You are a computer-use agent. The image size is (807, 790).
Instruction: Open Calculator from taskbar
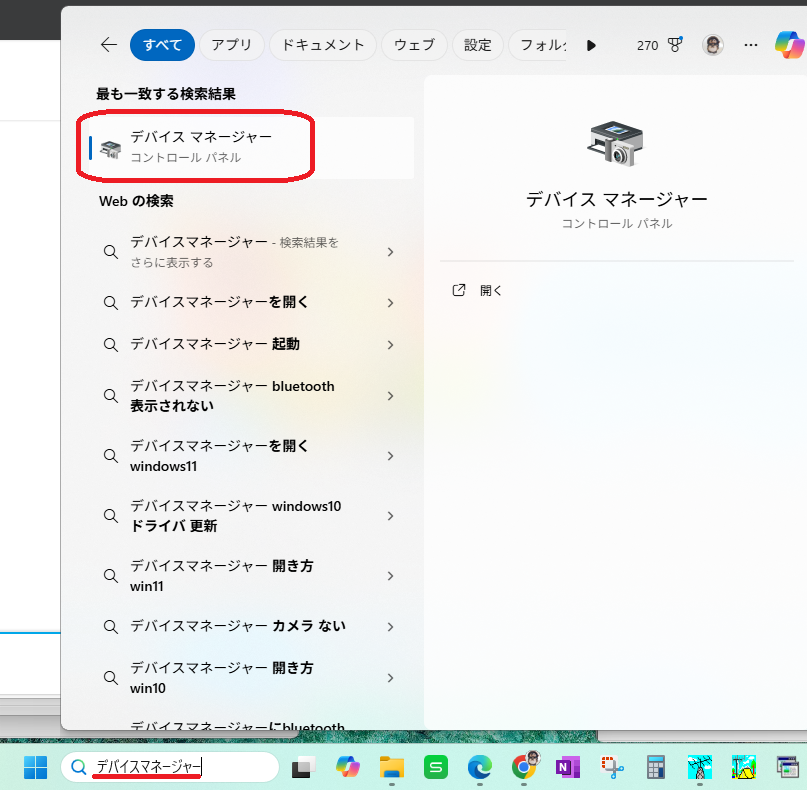(x=656, y=767)
